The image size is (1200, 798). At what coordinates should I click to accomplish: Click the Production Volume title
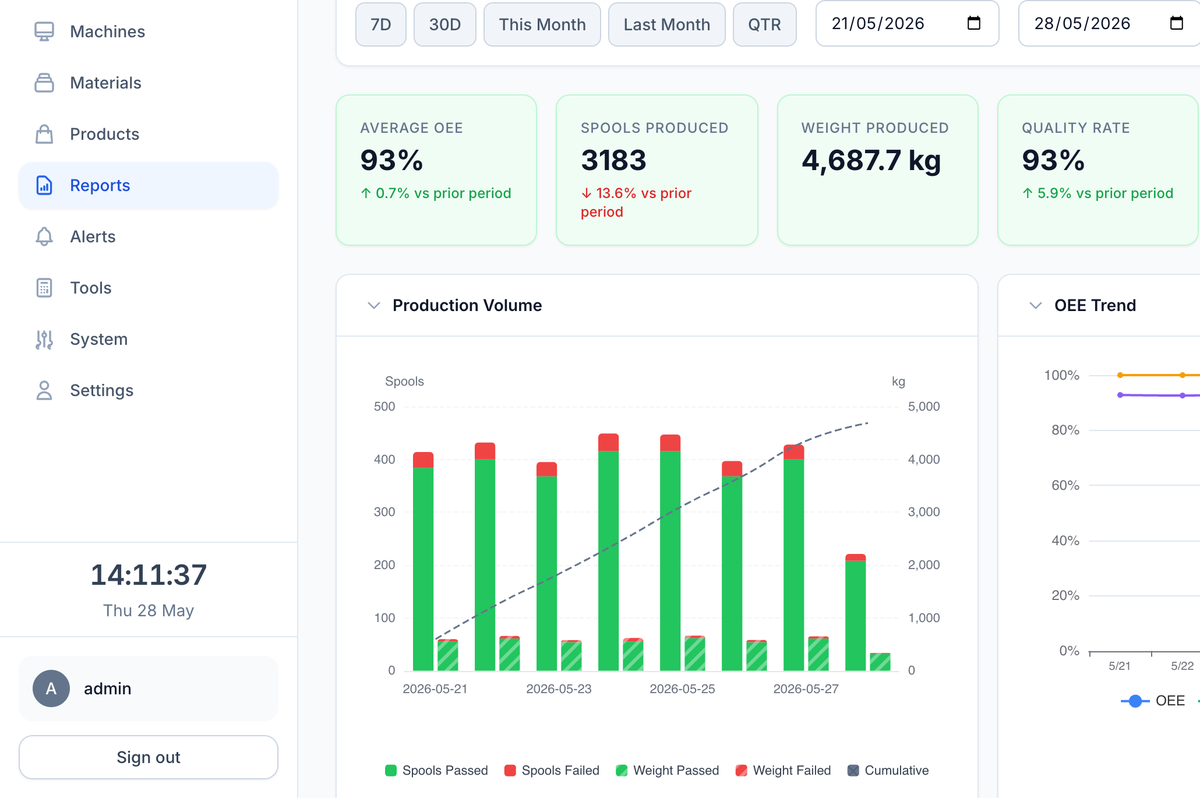click(467, 305)
